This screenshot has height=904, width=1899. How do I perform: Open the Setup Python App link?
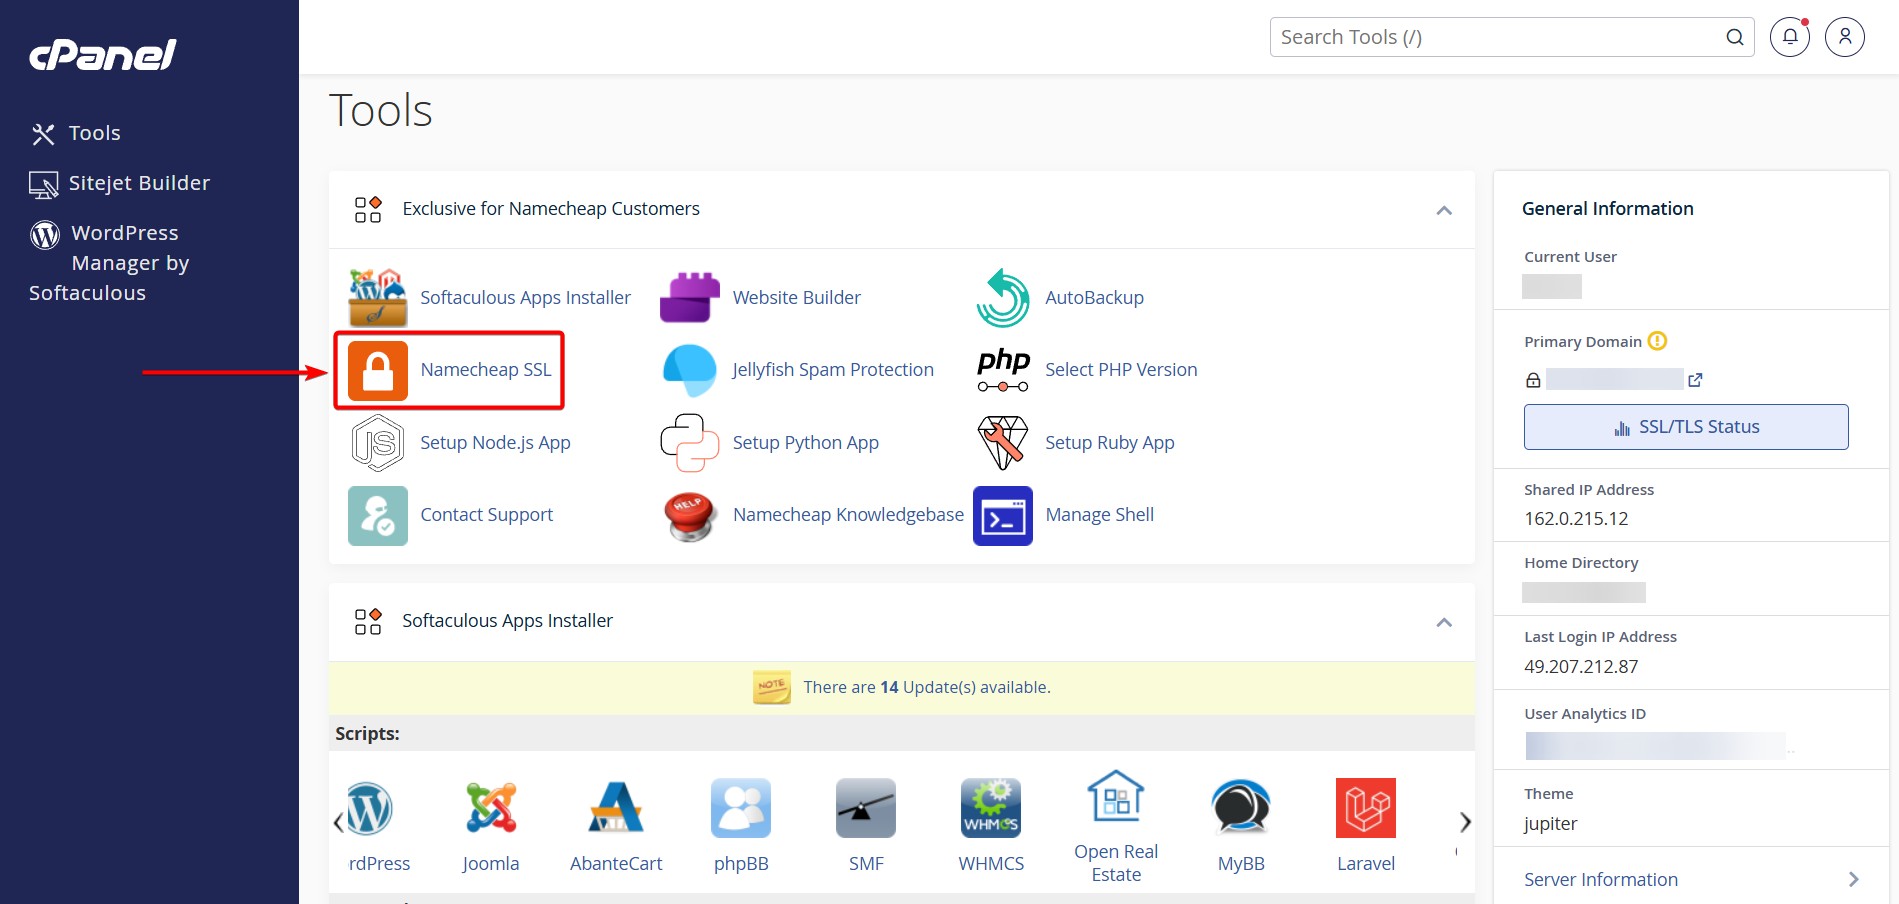pos(806,443)
